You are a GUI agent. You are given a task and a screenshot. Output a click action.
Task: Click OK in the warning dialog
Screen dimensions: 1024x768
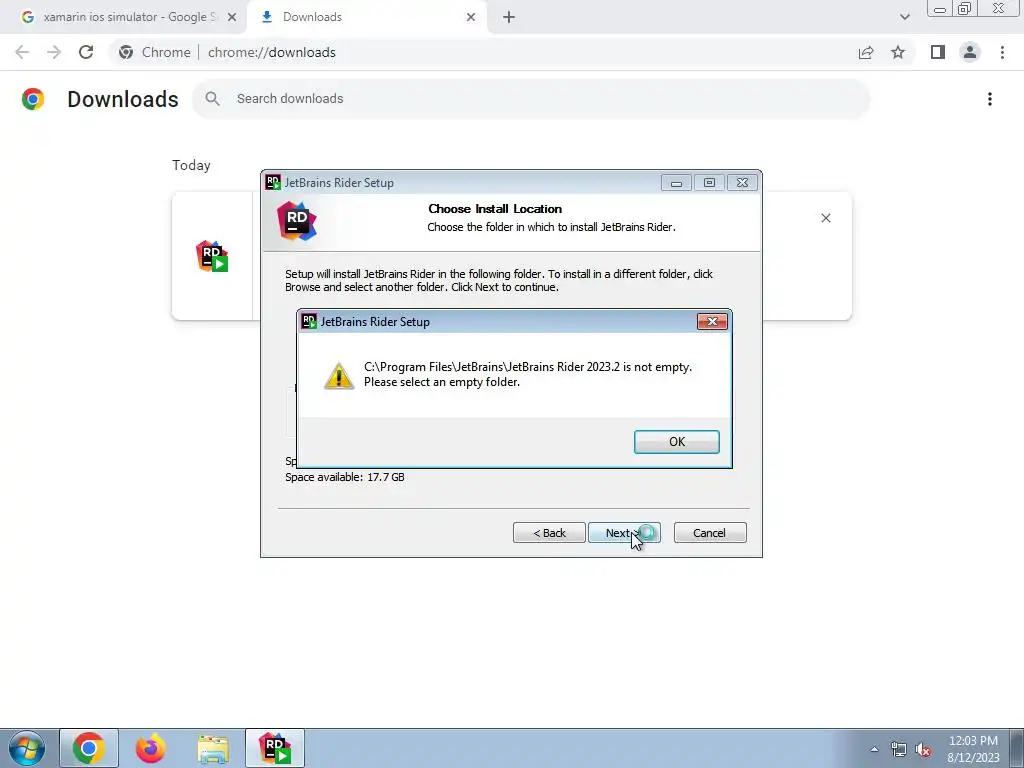click(x=677, y=441)
